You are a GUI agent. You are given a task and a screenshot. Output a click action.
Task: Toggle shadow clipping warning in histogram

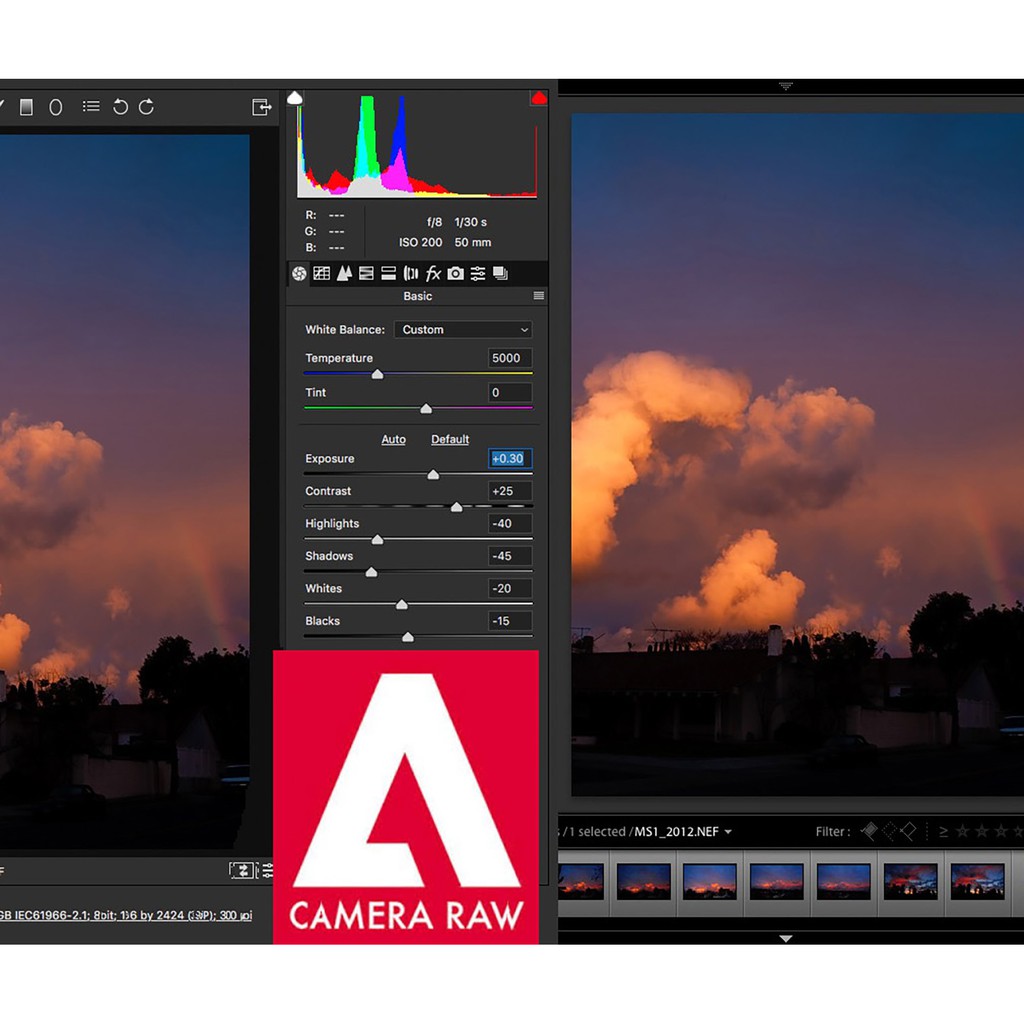tap(295, 98)
